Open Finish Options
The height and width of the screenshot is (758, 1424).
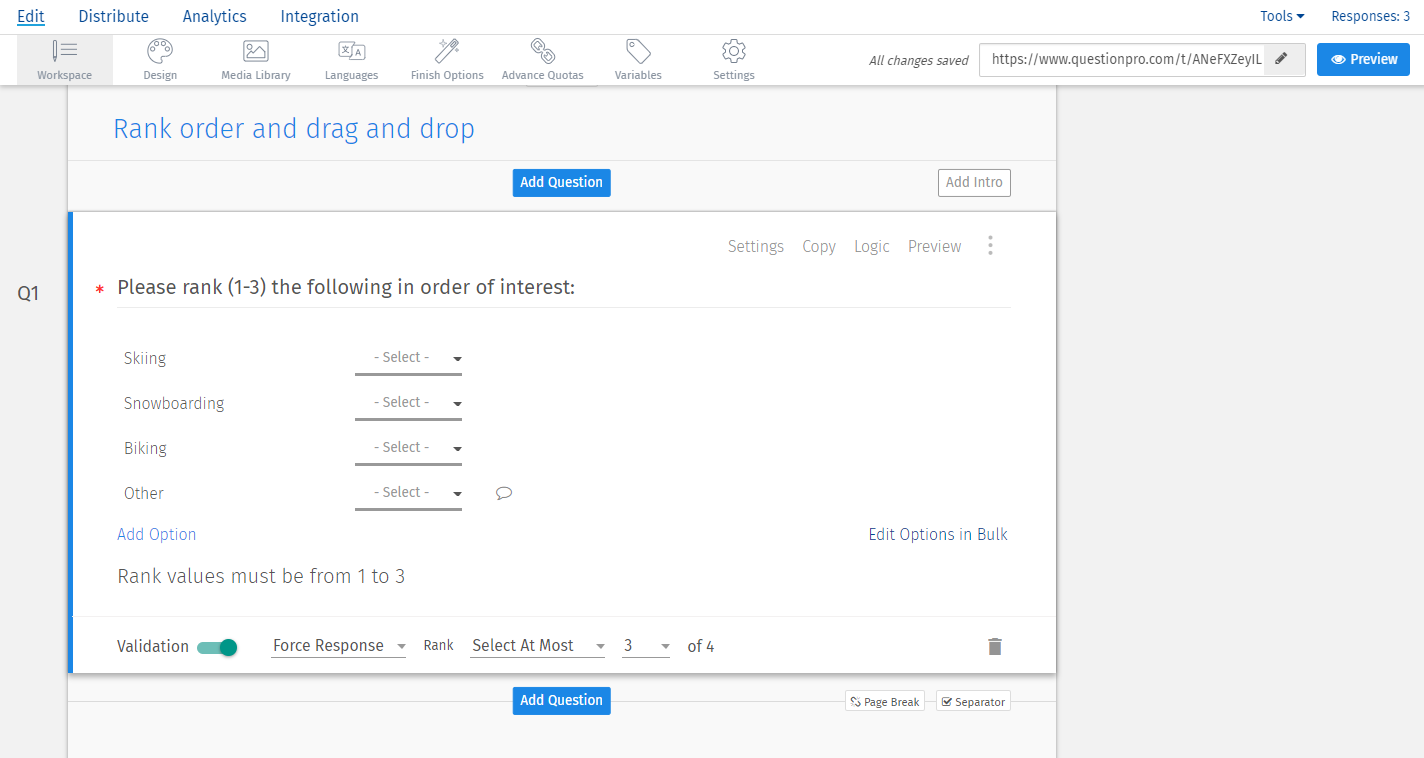(446, 59)
